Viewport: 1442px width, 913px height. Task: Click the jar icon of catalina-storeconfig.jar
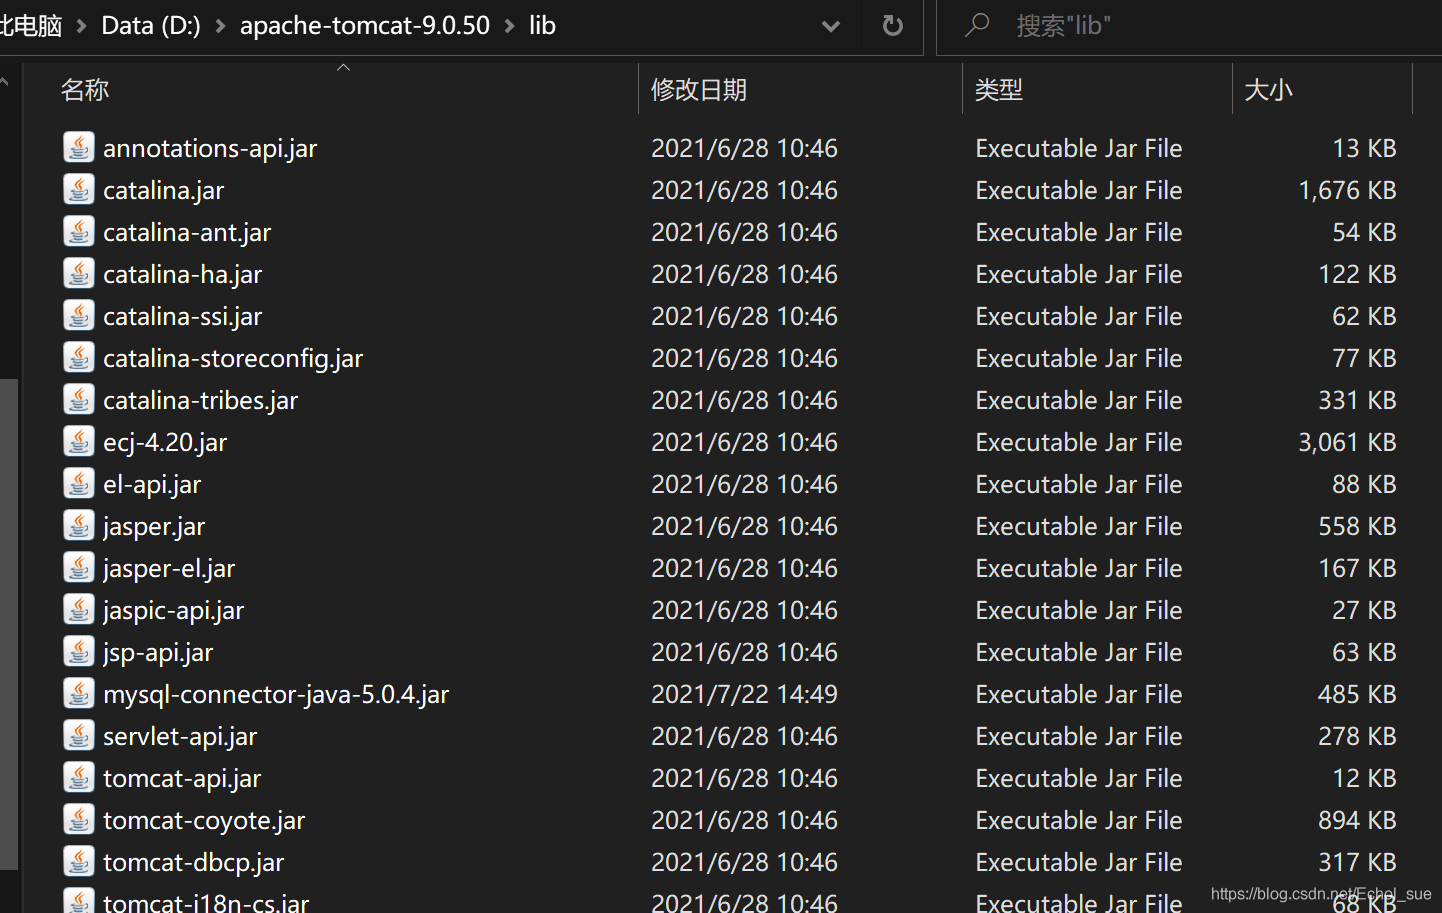(79, 357)
